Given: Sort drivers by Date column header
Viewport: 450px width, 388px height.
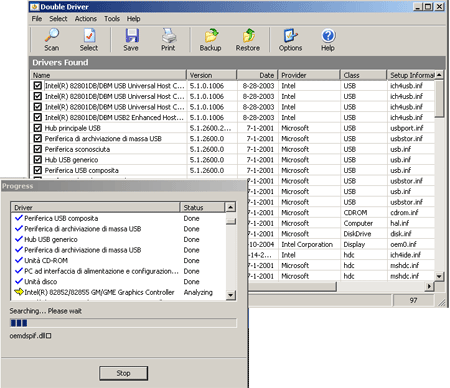Looking at the screenshot, I should point(257,75).
